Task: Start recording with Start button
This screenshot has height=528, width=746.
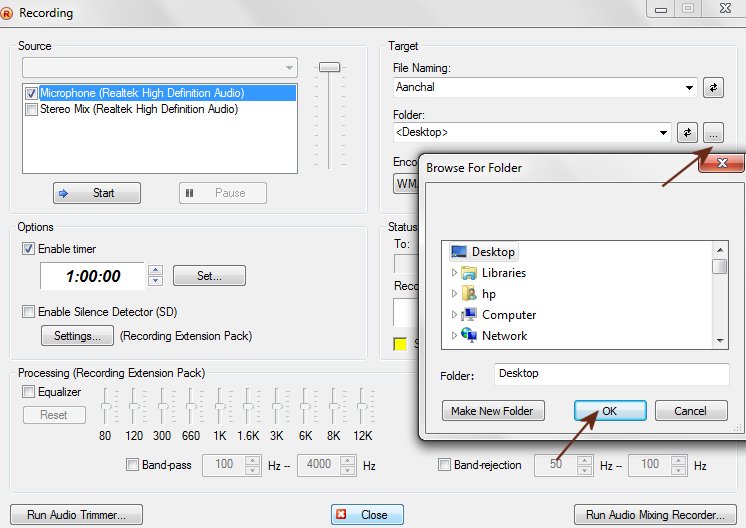Action: coord(97,193)
